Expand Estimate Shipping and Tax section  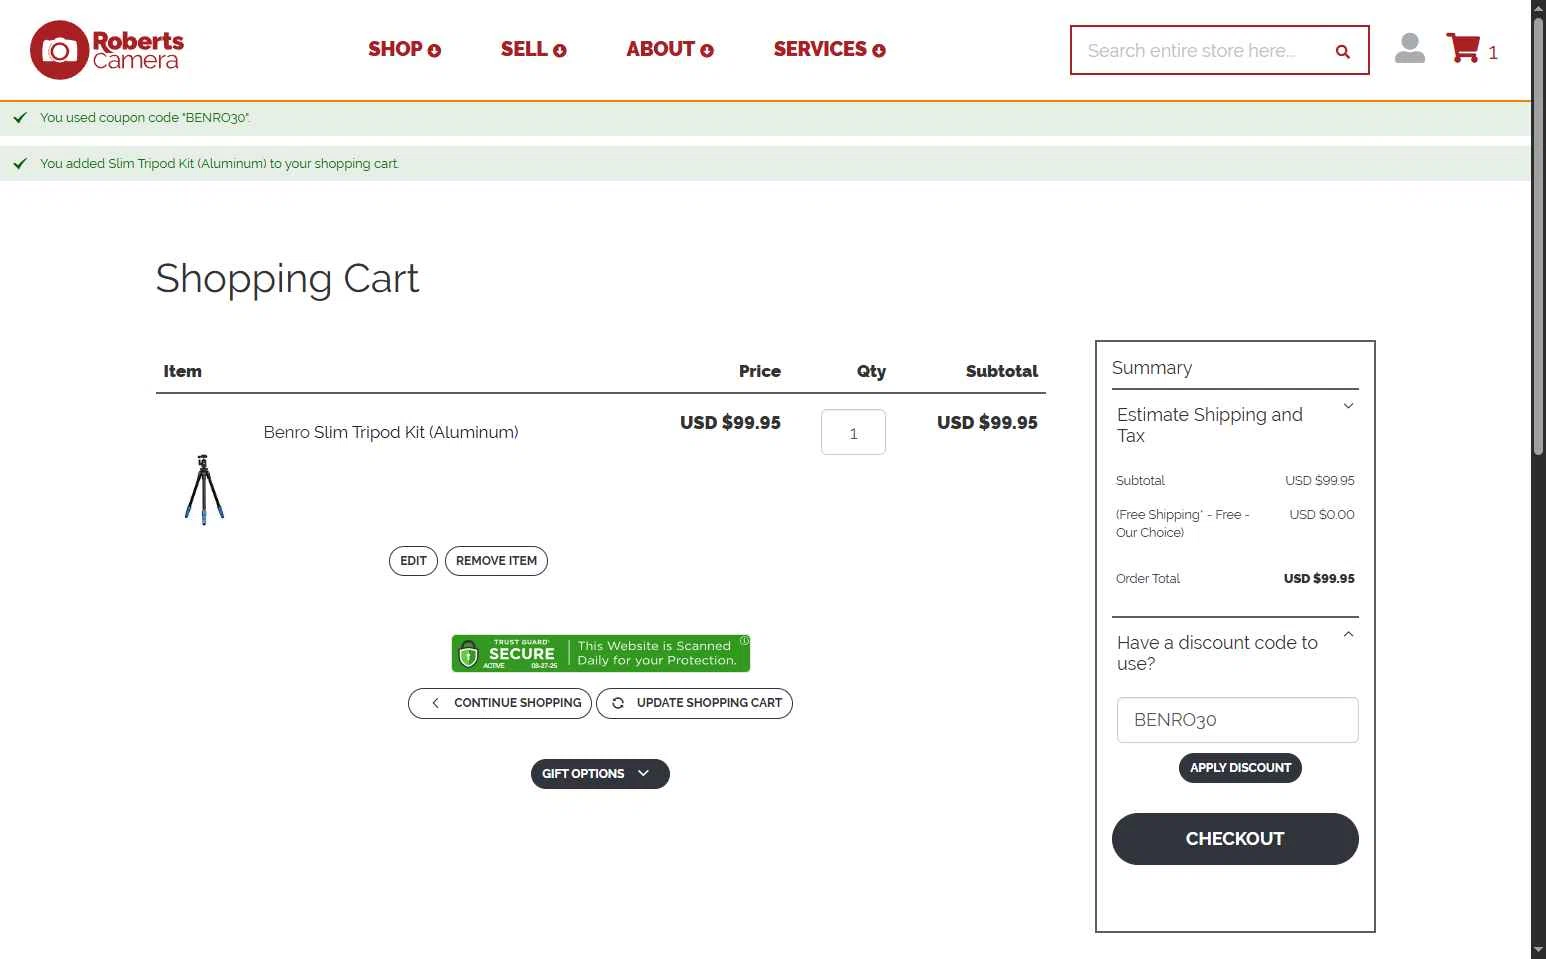[1235, 425]
